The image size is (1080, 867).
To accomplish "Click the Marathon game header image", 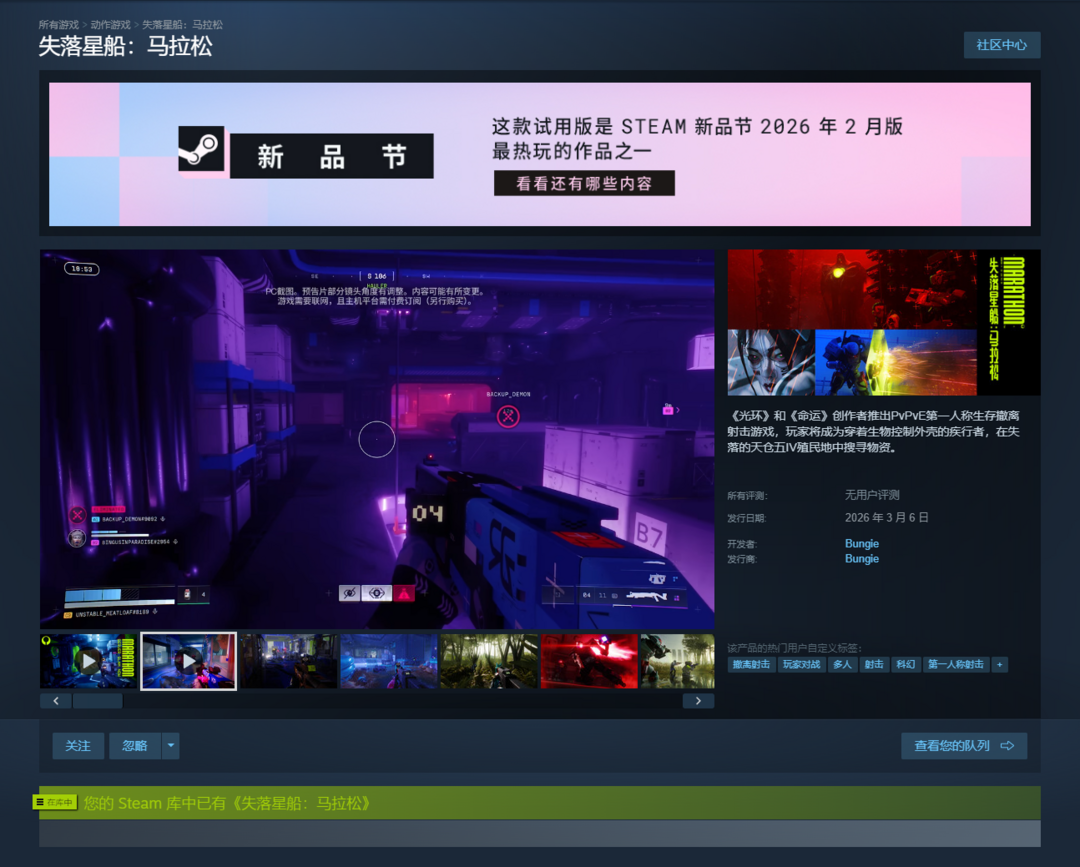I will (x=883, y=322).
